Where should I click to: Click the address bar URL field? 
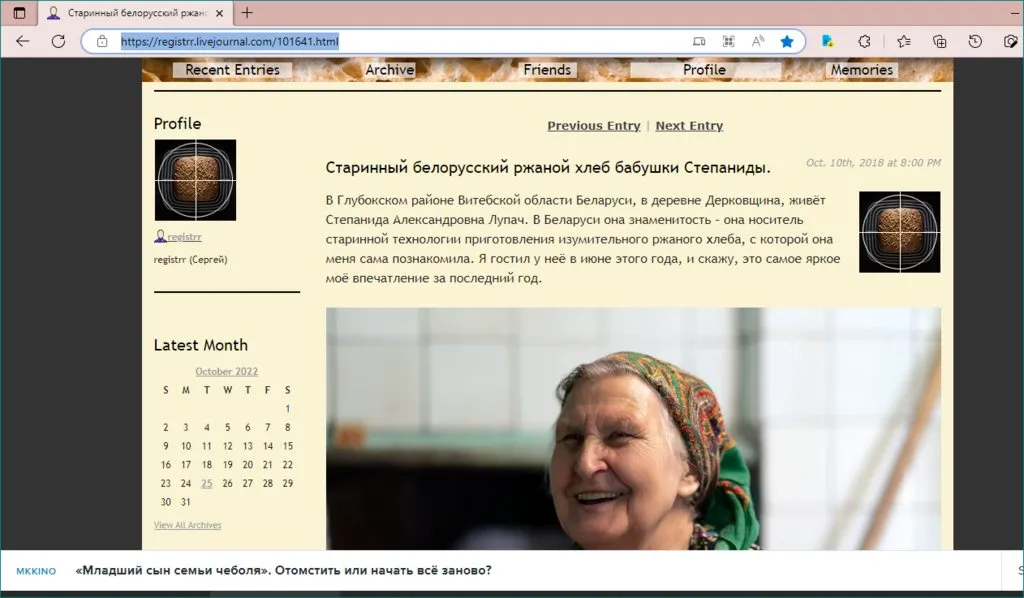pos(400,41)
